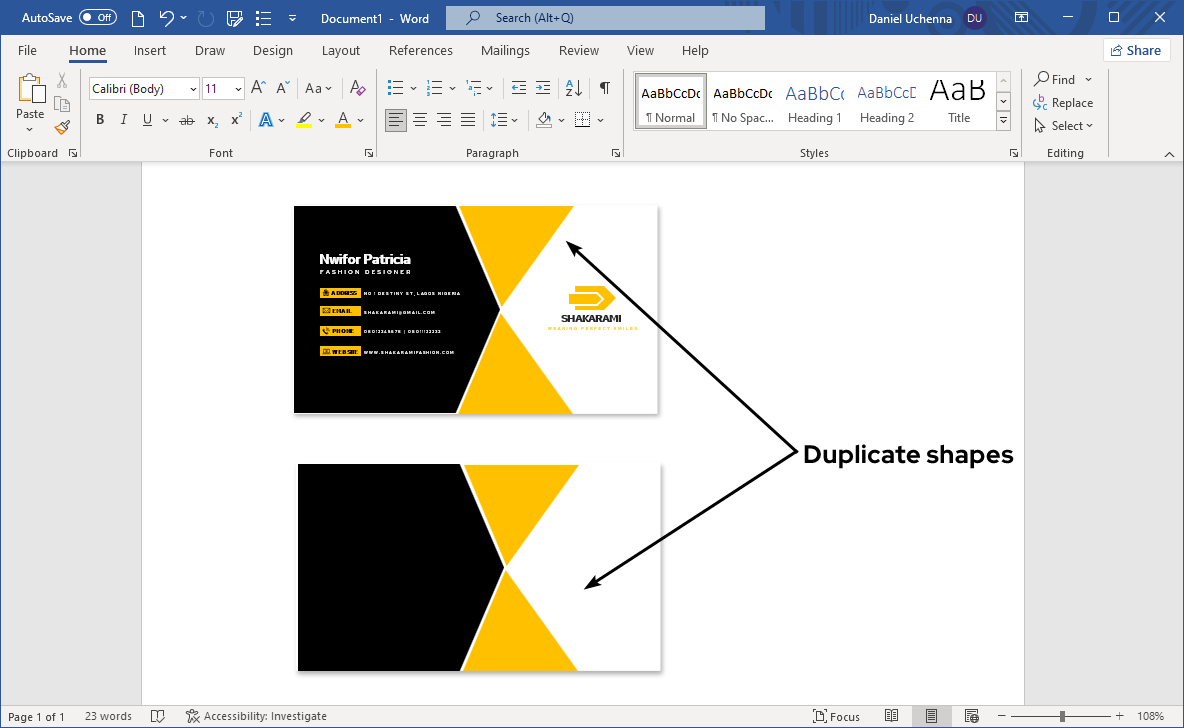Switch to Read Mode view in status bar
Screen dimensions: 1184x728
(x=892, y=716)
